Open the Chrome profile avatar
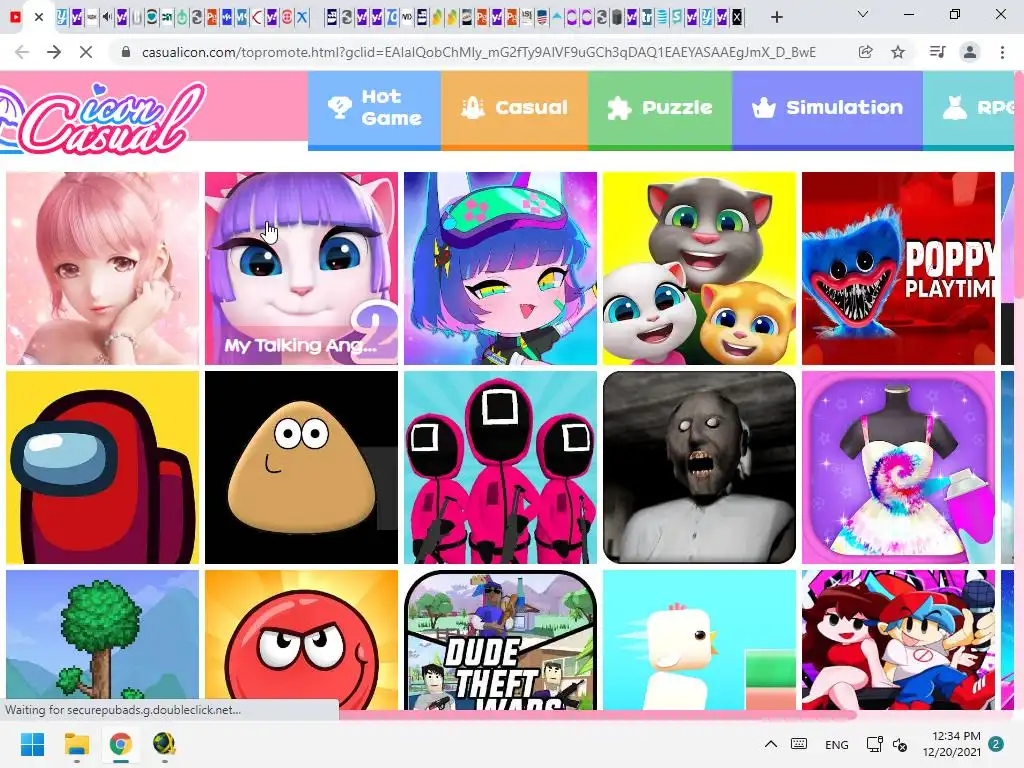Image resolution: width=1024 pixels, height=768 pixels. coord(970,52)
